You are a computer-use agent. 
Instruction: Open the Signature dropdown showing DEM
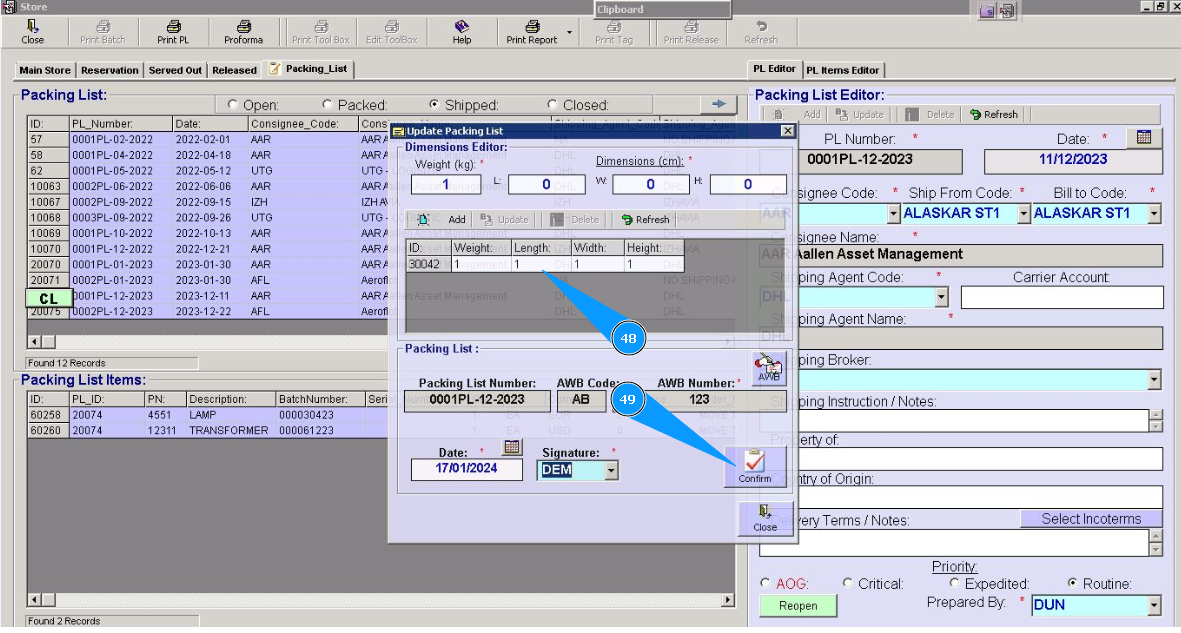[x=612, y=470]
